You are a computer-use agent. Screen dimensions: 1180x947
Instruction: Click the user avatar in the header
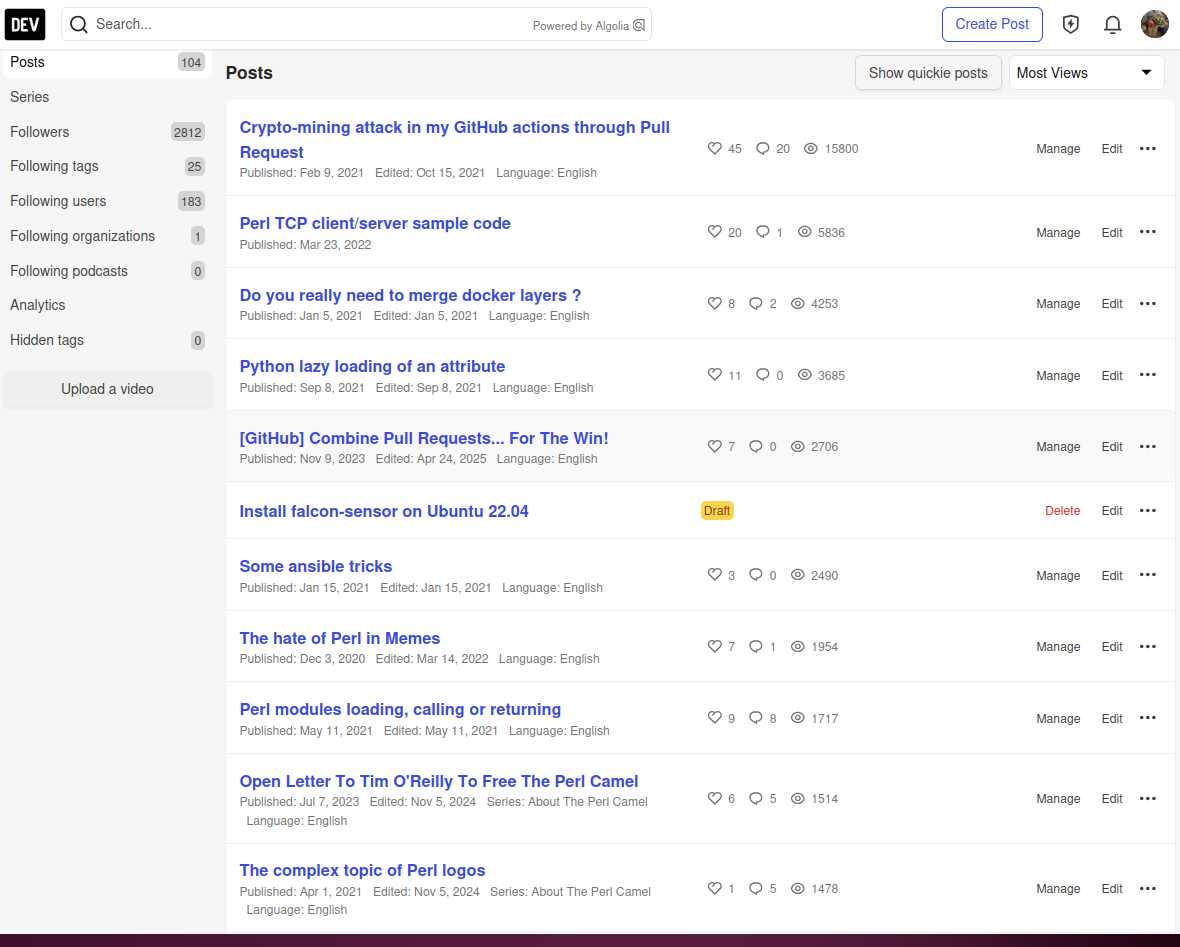(1154, 24)
